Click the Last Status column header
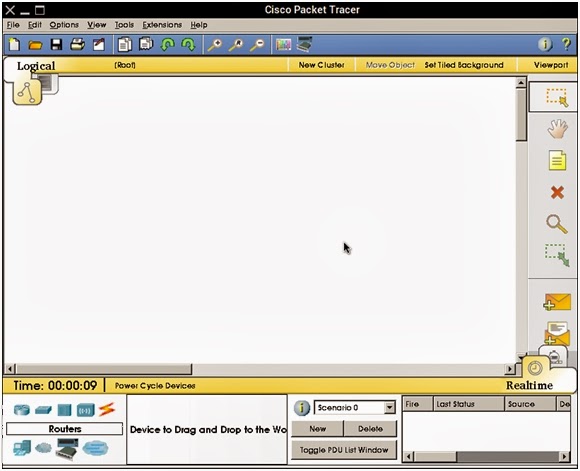The image size is (580, 471). pyautogui.click(x=469, y=404)
